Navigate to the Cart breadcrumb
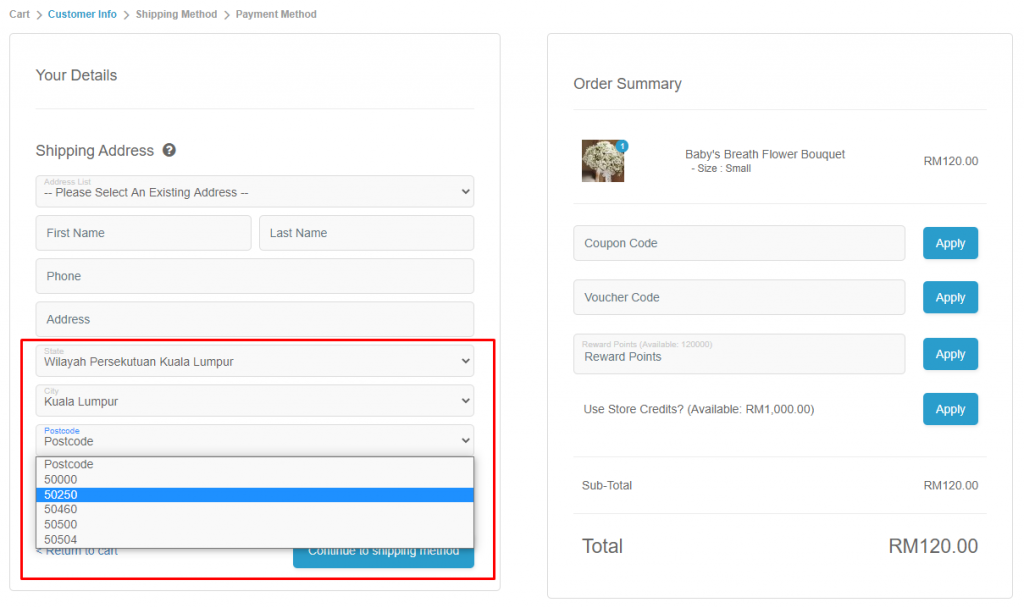1024x608 pixels. coord(19,14)
